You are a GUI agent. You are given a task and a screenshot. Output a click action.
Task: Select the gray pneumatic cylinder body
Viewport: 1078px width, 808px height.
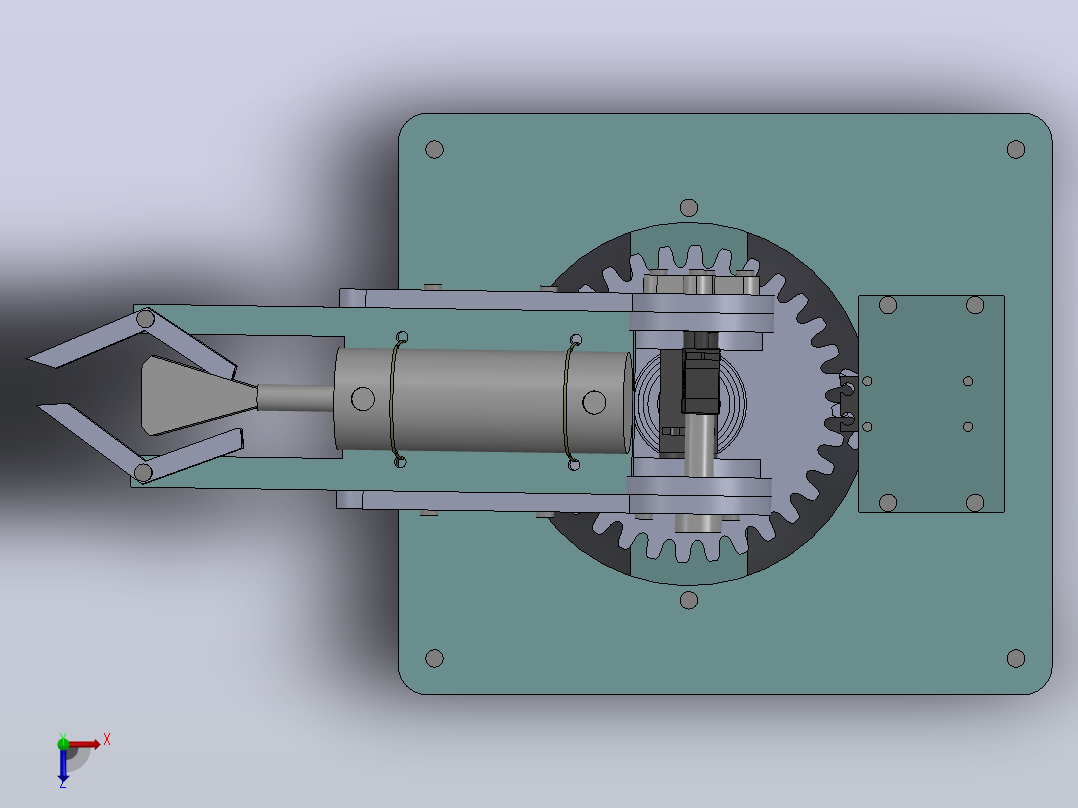tap(483, 400)
